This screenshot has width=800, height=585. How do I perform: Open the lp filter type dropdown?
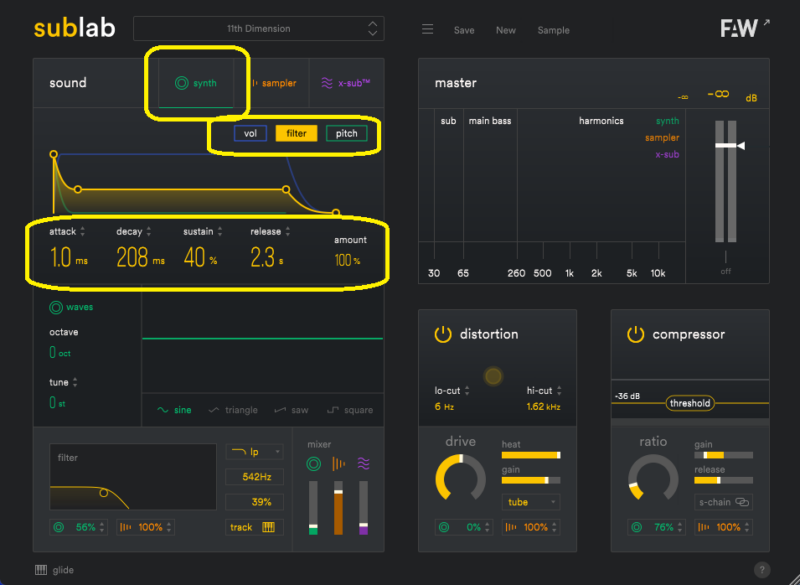[254, 451]
